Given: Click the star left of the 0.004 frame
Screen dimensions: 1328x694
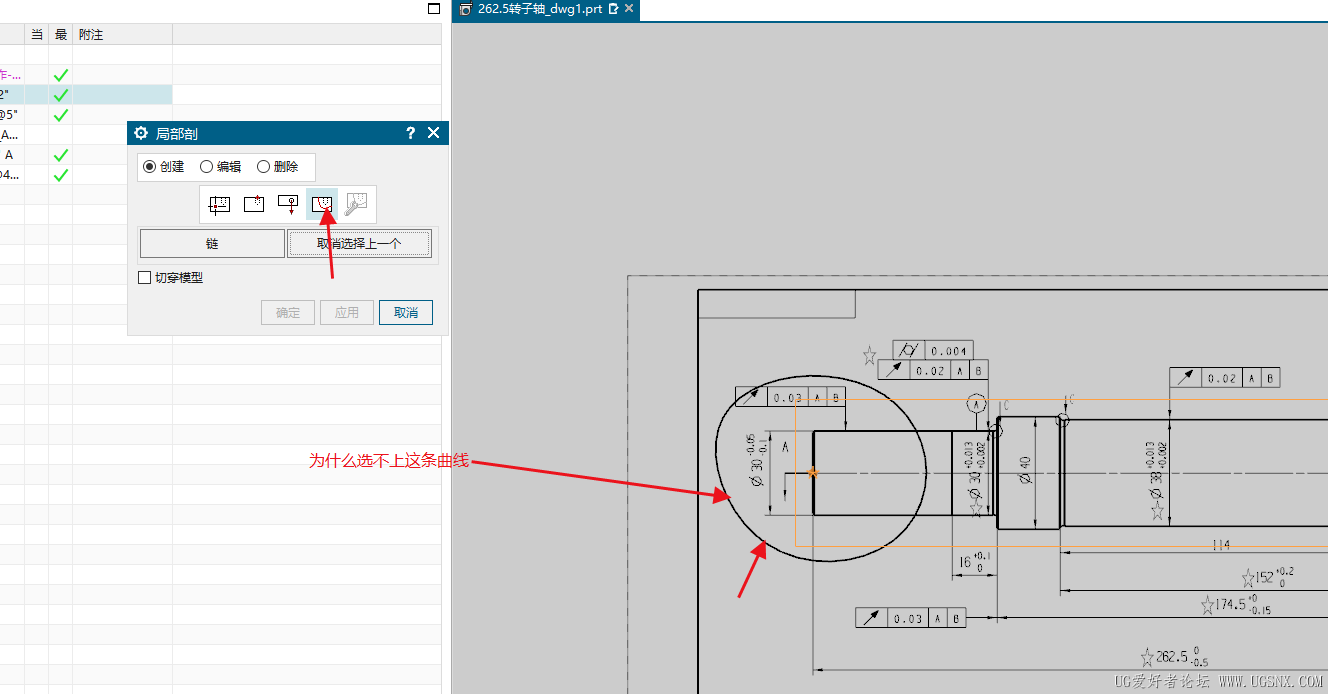Looking at the screenshot, I should tap(870, 355).
